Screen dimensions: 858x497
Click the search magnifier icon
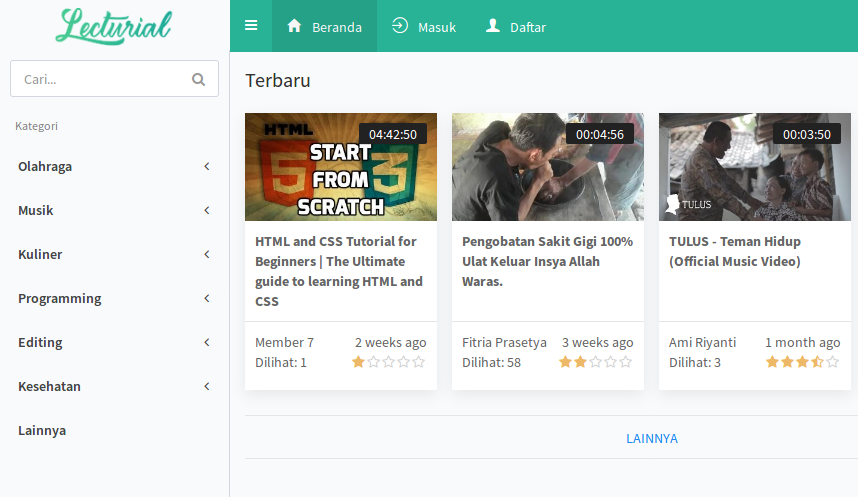pos(199,79)
